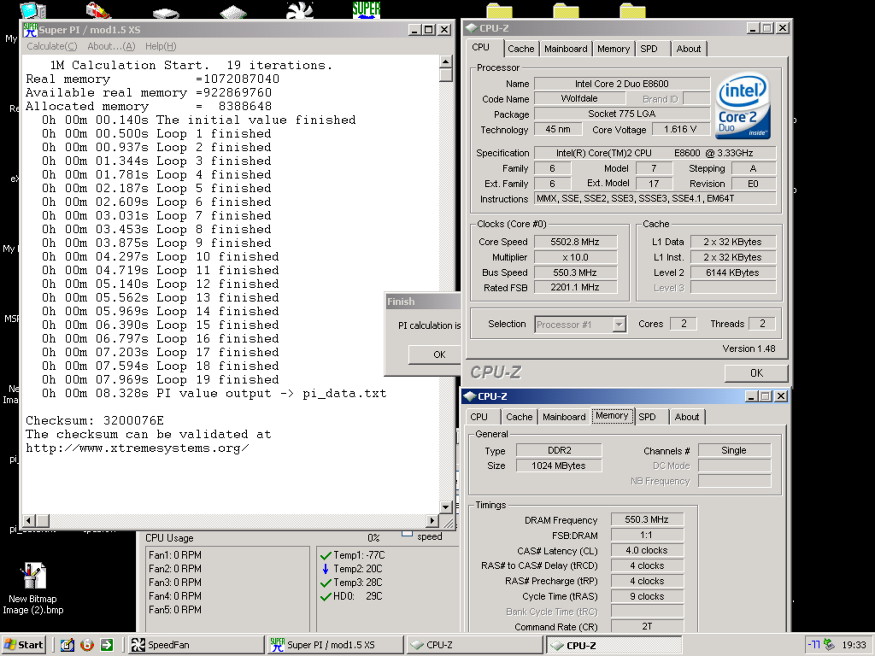Click Super PI scrollbar down arrow

click(x=446, y=507)
